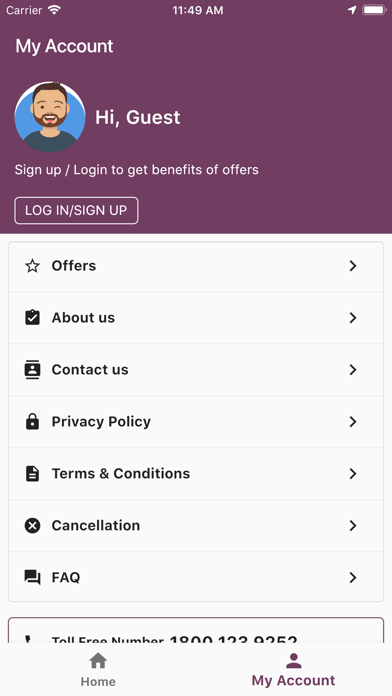The width and height of the screenshot is (392, 696).
Task: Expand Contact us with its chevron
Action: click(352, 369)
